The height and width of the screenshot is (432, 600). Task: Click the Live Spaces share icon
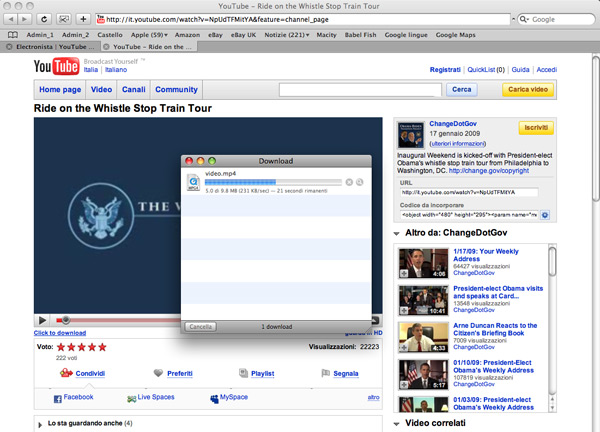tap(131, 399)
